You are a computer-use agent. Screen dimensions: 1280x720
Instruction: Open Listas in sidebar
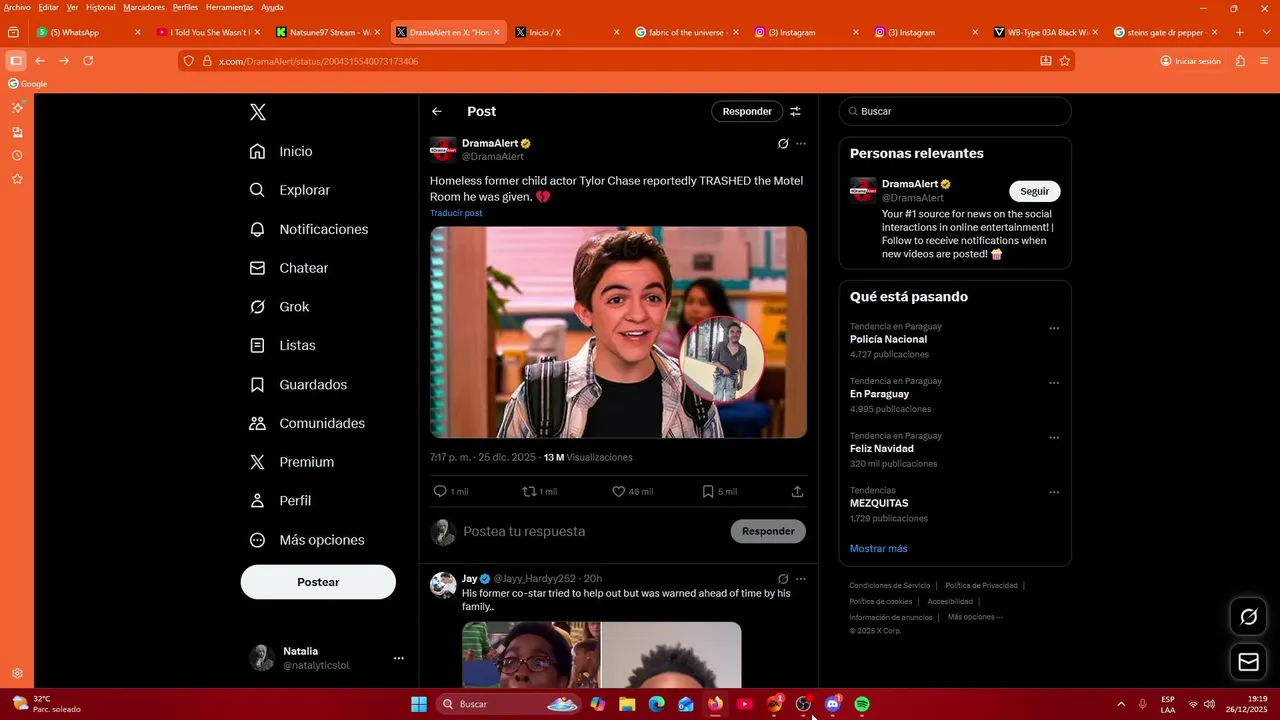[x=282, y=345]
